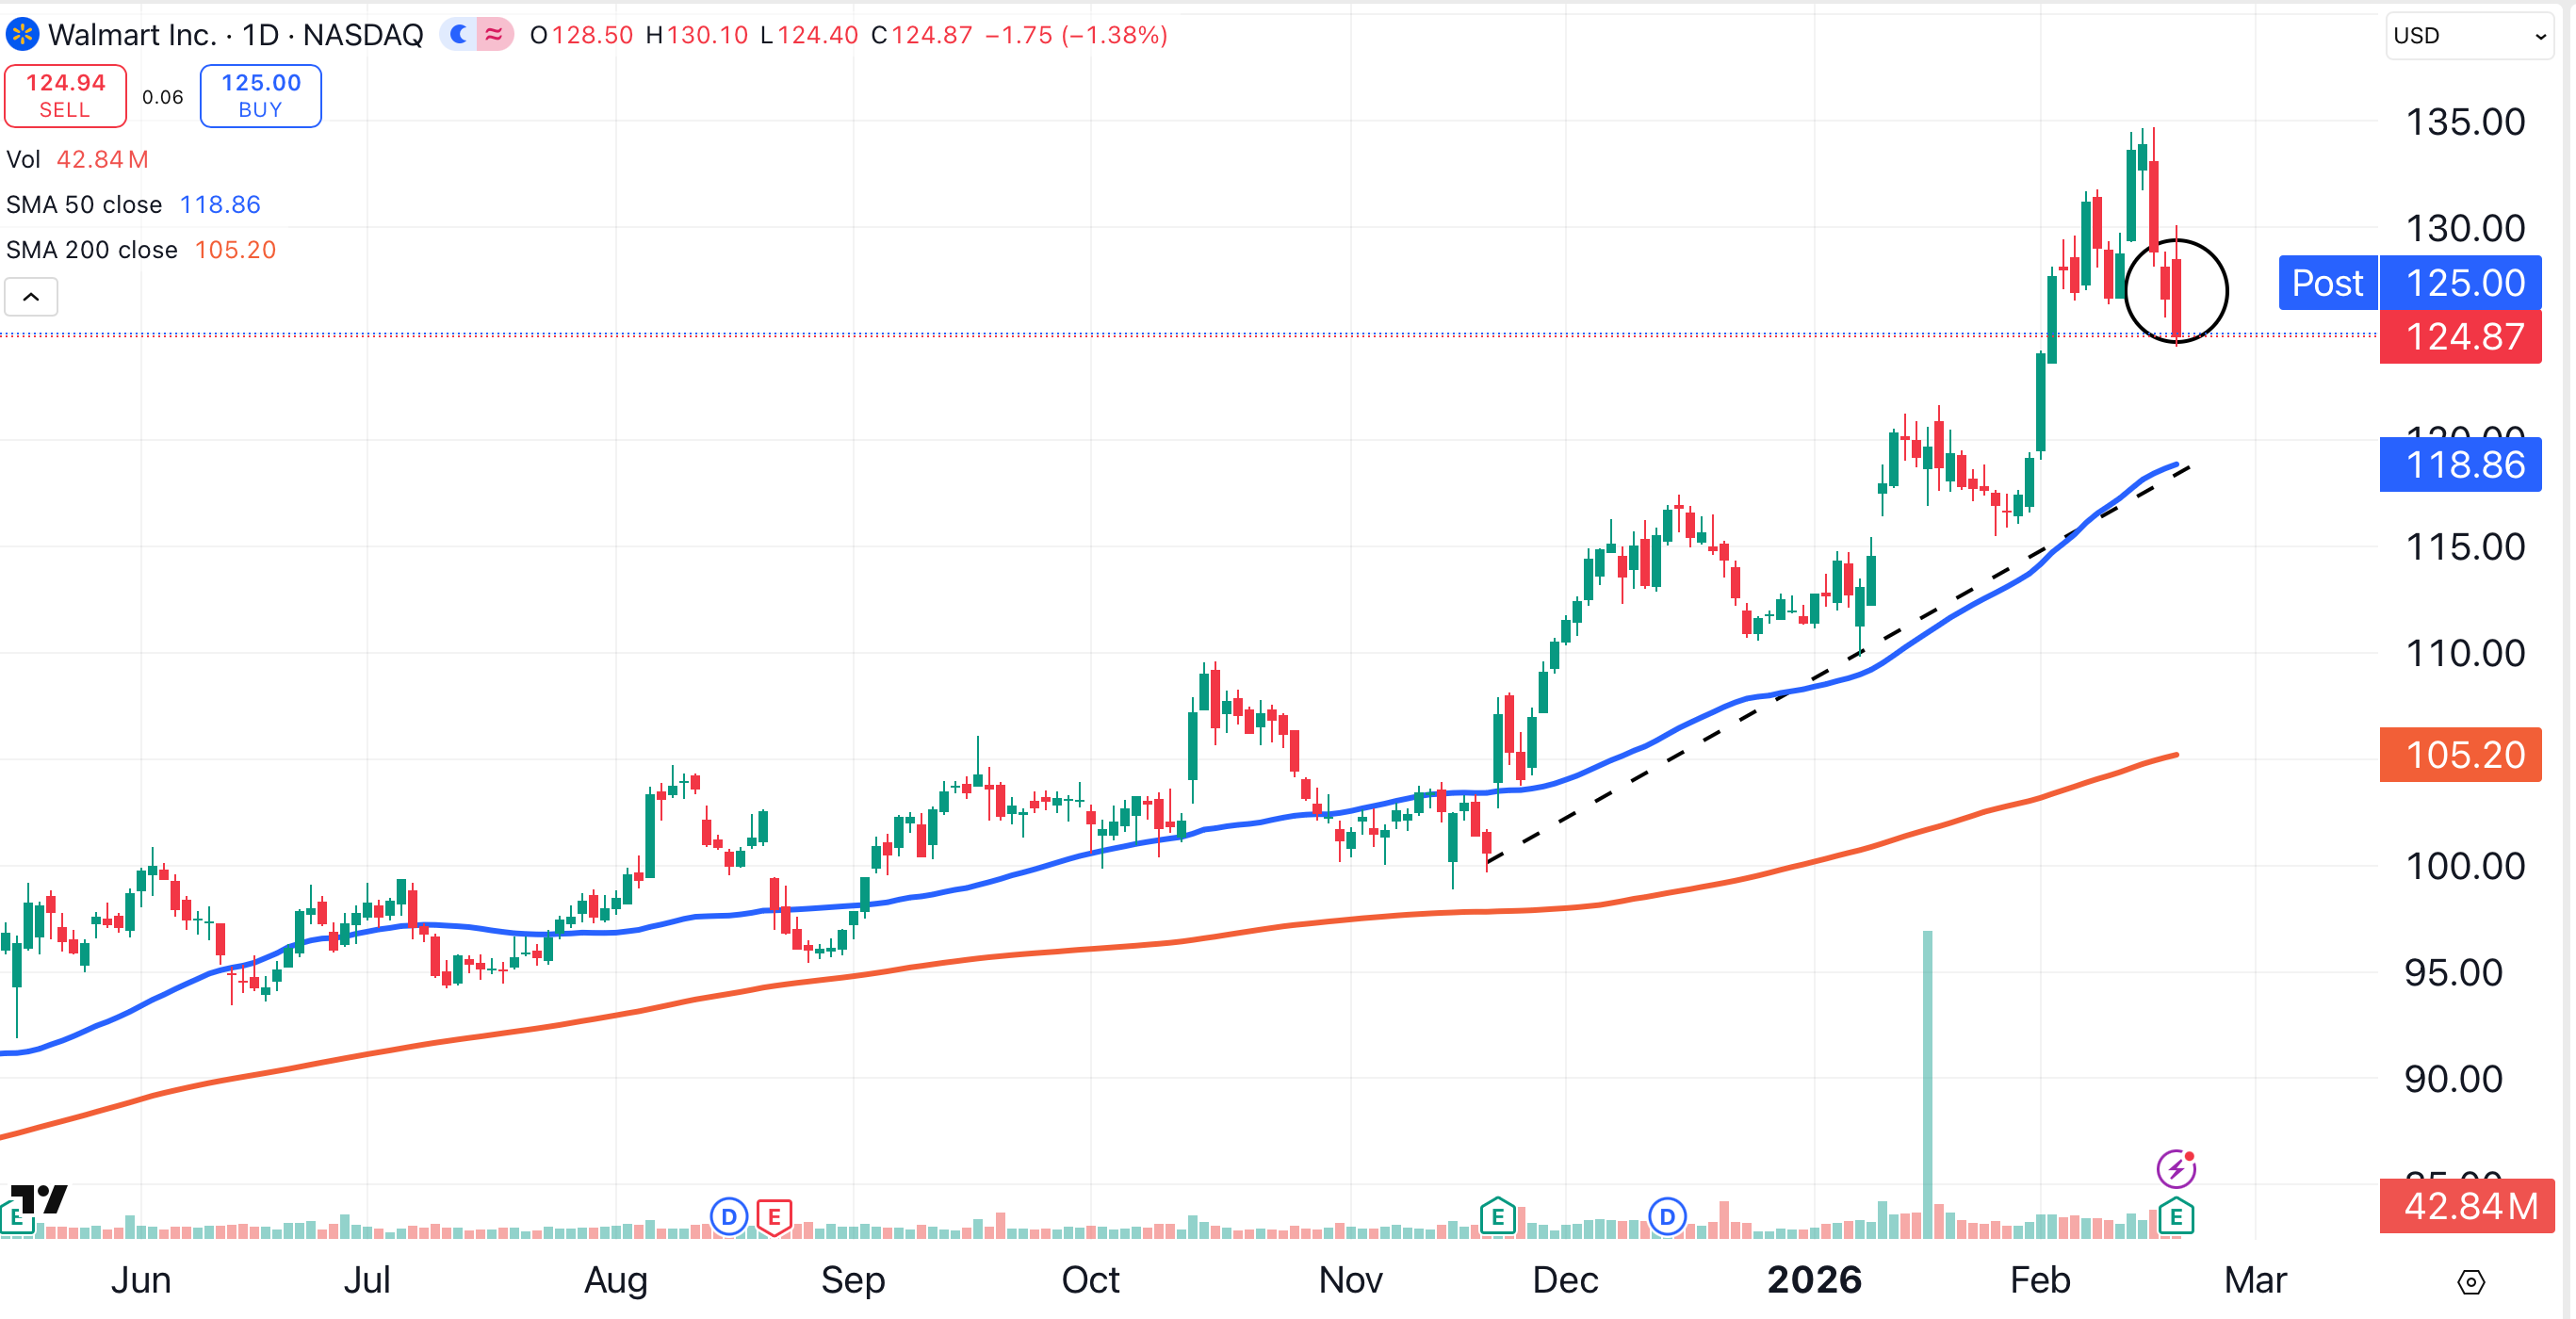The width and height of the screenshot is (2576, 1319).
Task: Select the SMA 50 close indicator label
Action: (x=84, y=205)
